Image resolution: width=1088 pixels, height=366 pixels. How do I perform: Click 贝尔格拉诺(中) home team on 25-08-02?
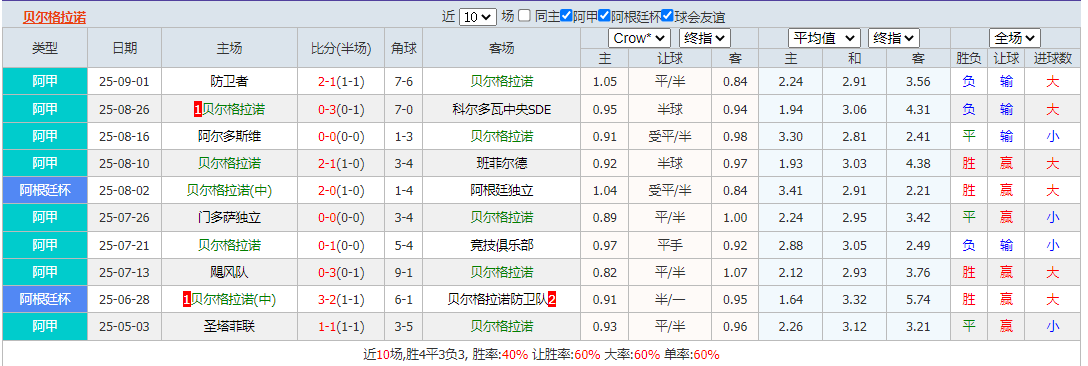point(230,190)
